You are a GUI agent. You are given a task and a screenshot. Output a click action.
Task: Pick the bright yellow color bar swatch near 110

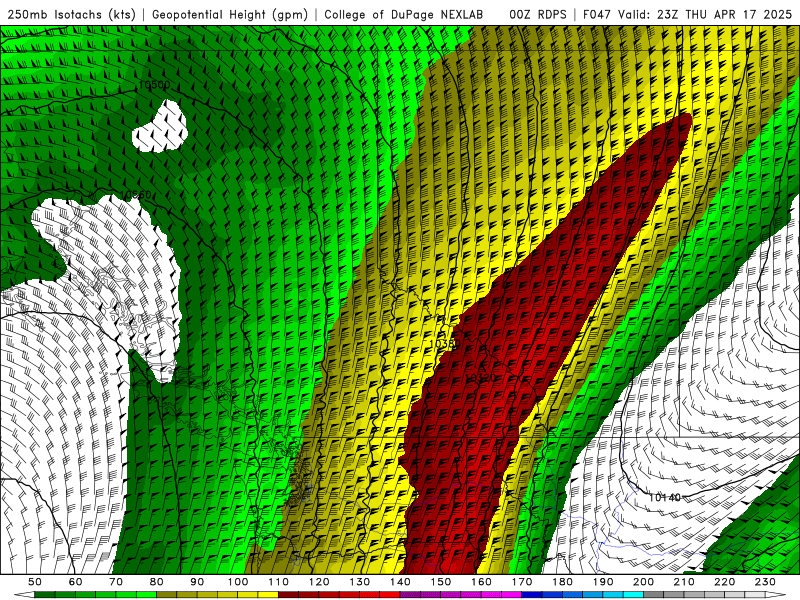[x=268, y=595]
